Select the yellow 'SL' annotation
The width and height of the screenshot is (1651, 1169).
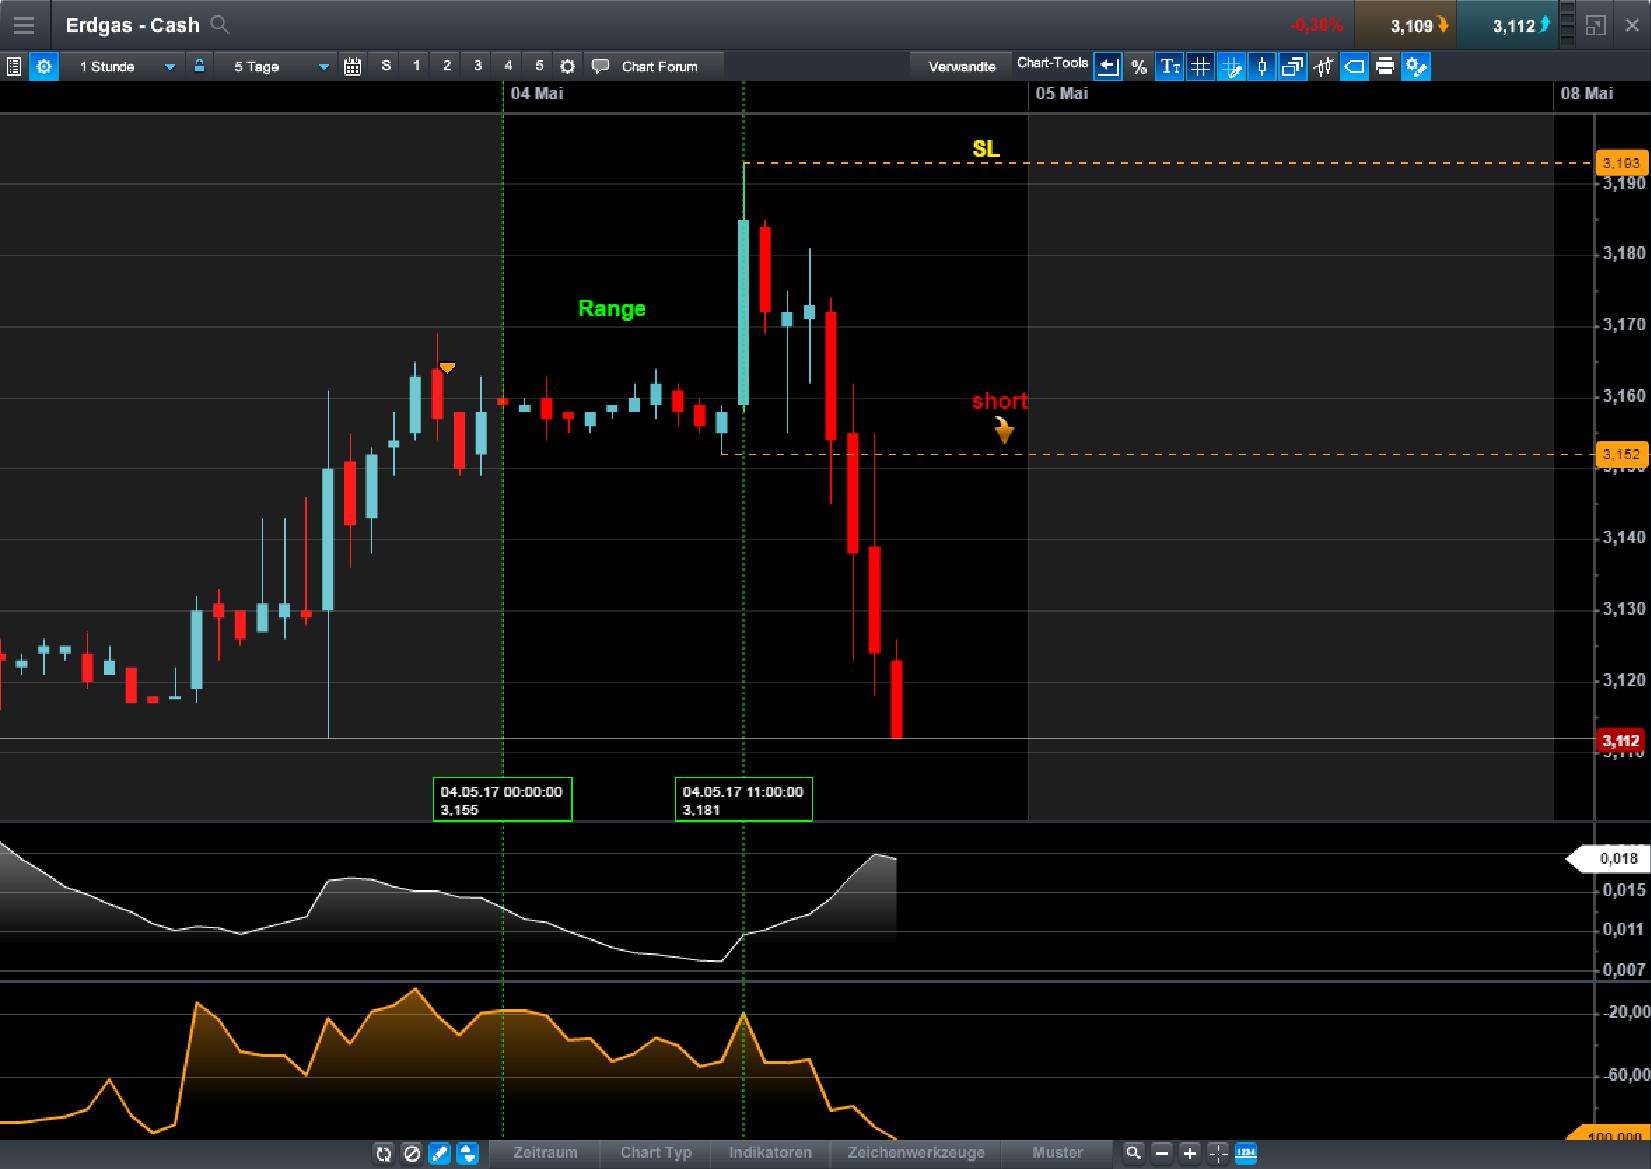pyautogui.click(x=986, y=149)
